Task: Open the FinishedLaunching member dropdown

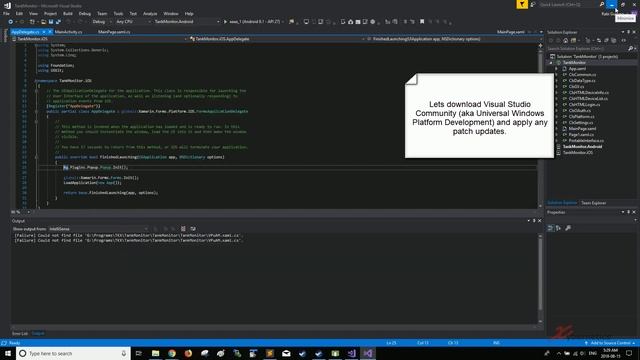Action: pos(454,39)
